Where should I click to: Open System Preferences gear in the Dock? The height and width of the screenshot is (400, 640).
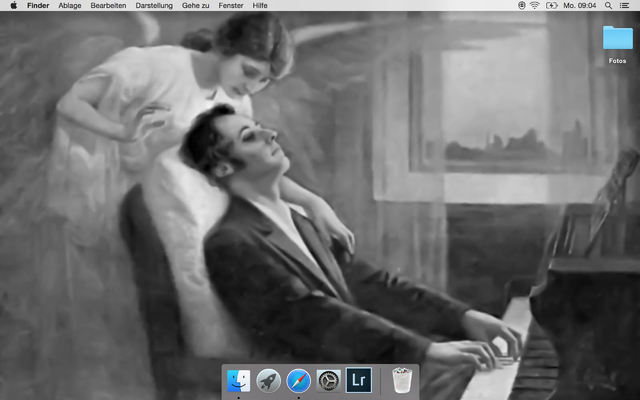point(329,380)
